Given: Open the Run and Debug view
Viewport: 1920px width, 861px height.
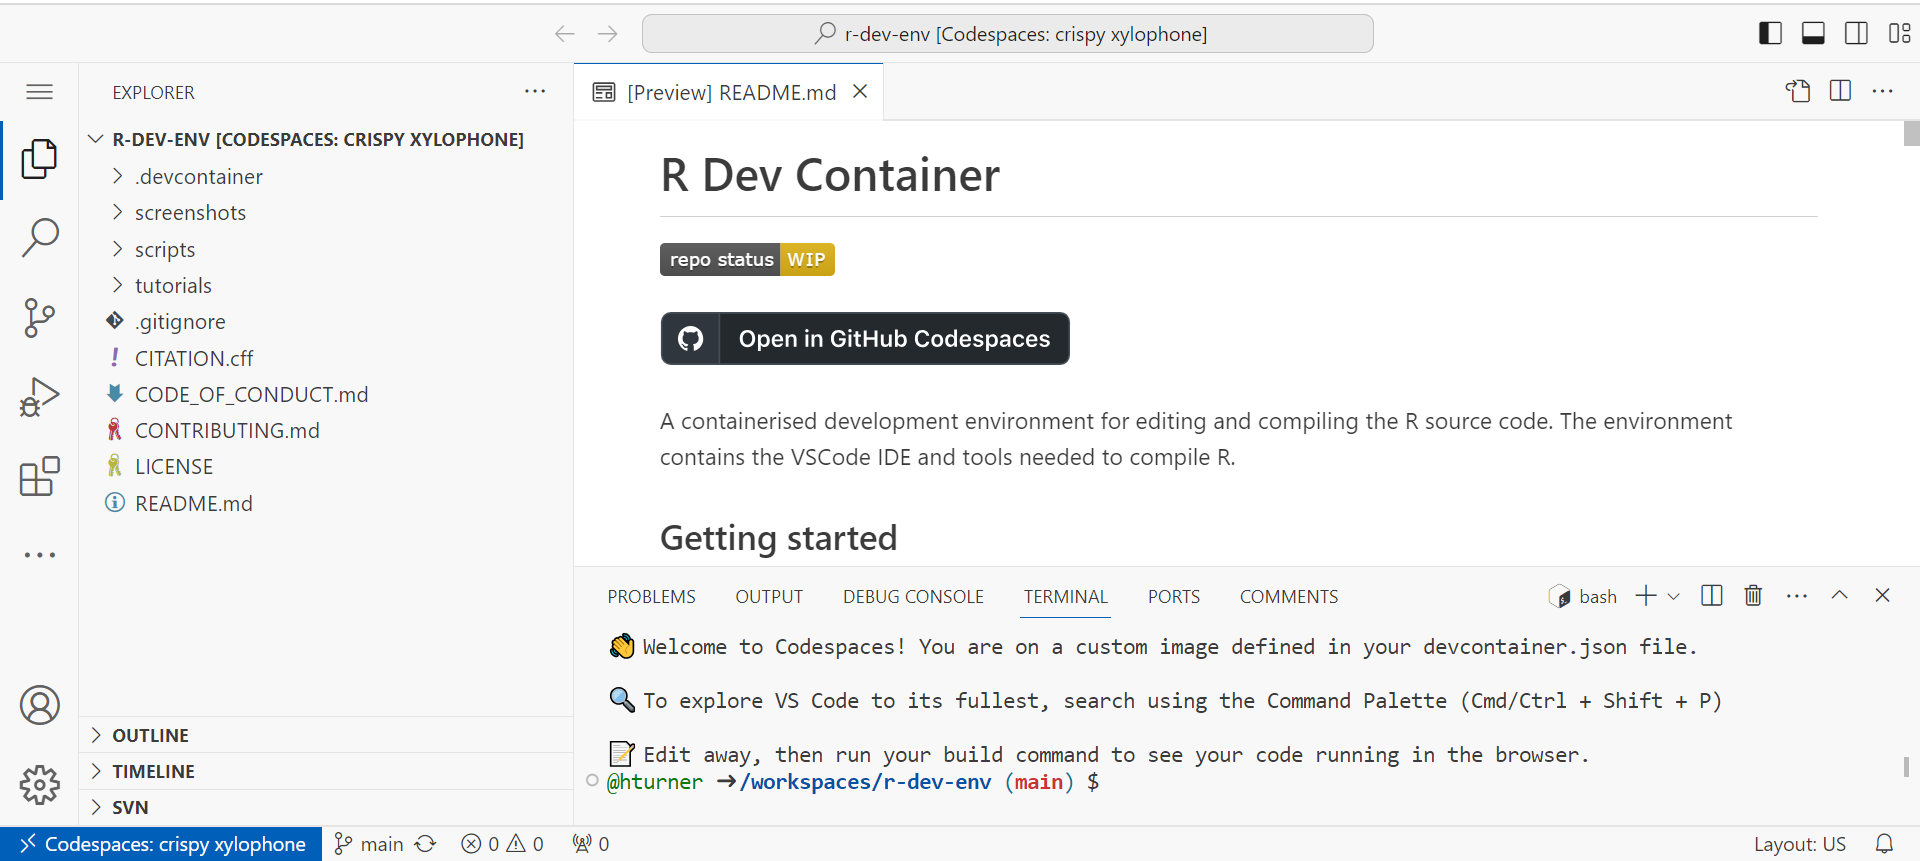Looking at the screenshot, I should click(40, 397).
